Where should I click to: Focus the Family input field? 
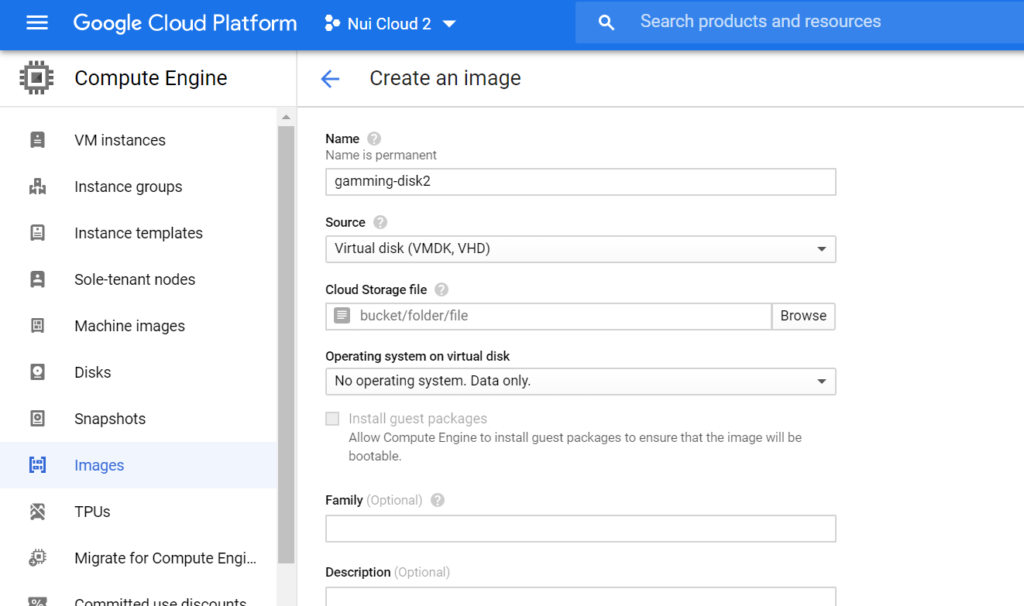(581, 528)
